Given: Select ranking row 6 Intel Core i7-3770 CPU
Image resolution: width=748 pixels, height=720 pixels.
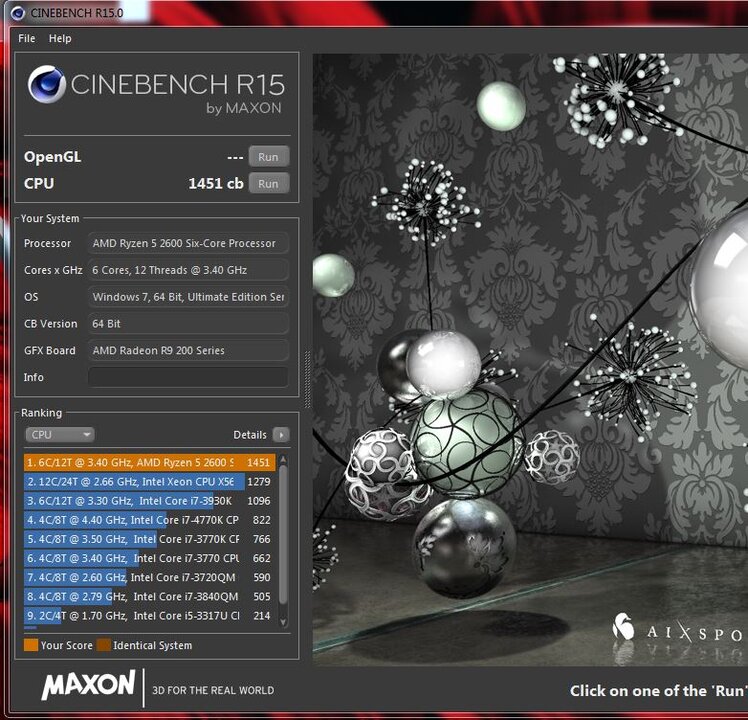Looking at the screenshot, I should 150,558.
